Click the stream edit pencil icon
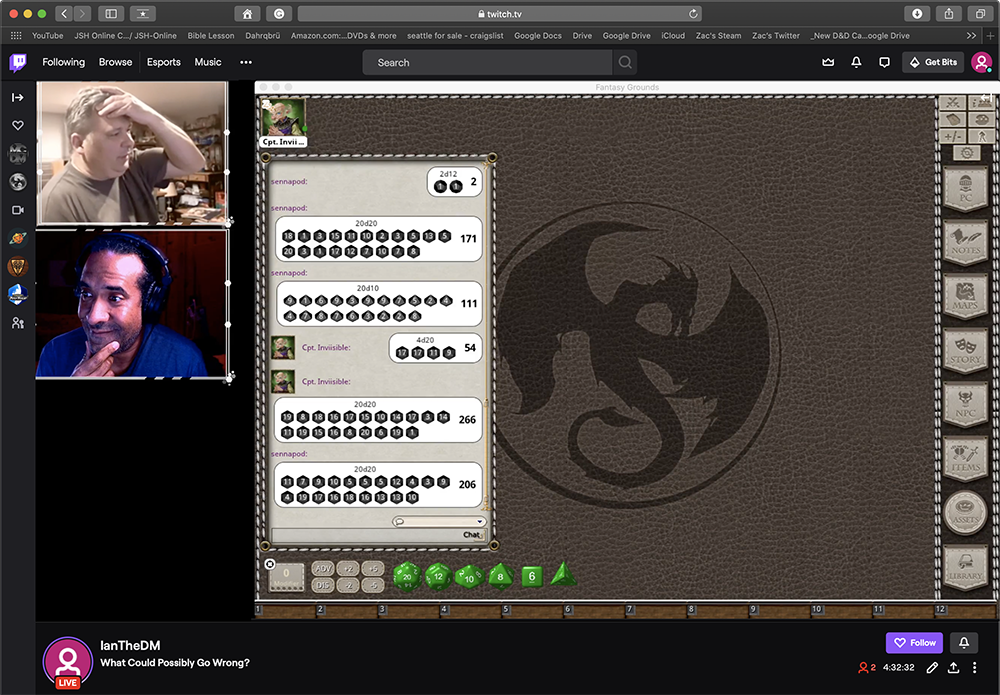 pos(932,668)
